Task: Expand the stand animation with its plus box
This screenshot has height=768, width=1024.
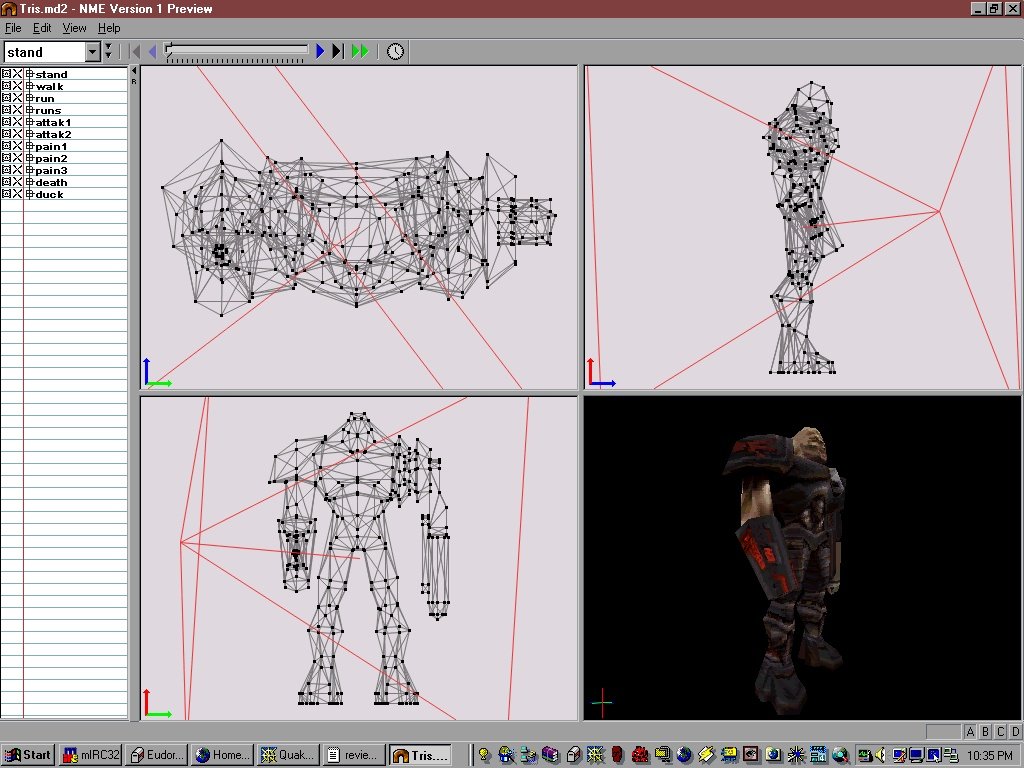Action: pos(29,74)
